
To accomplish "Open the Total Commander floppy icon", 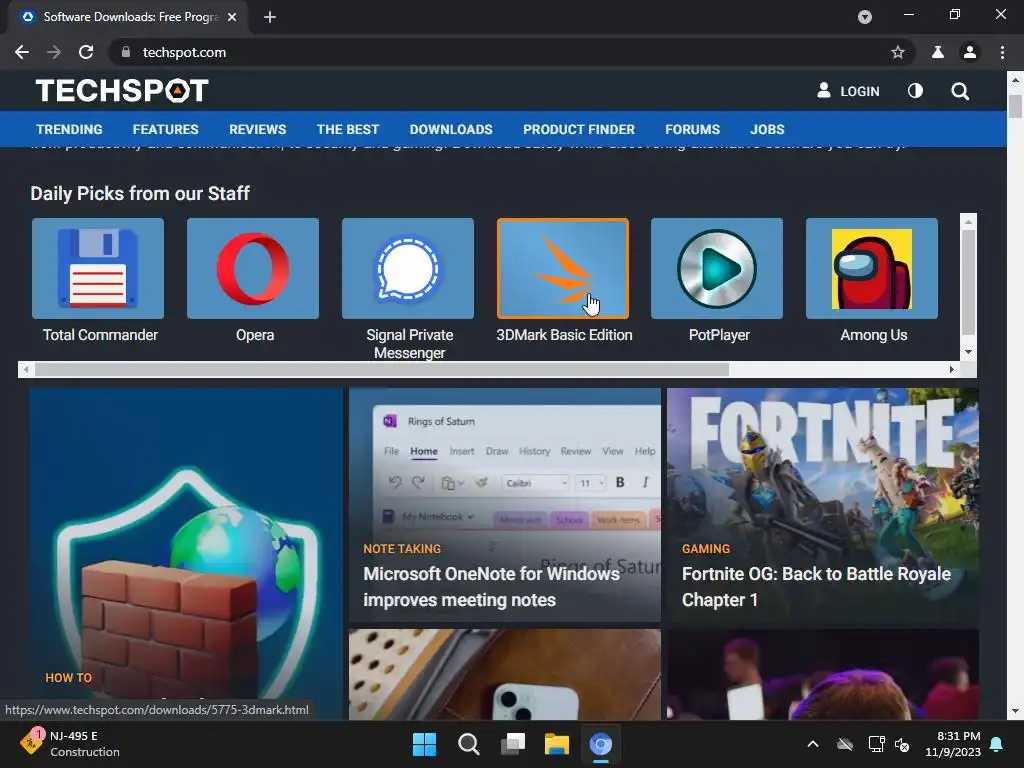I will (98, 268).
